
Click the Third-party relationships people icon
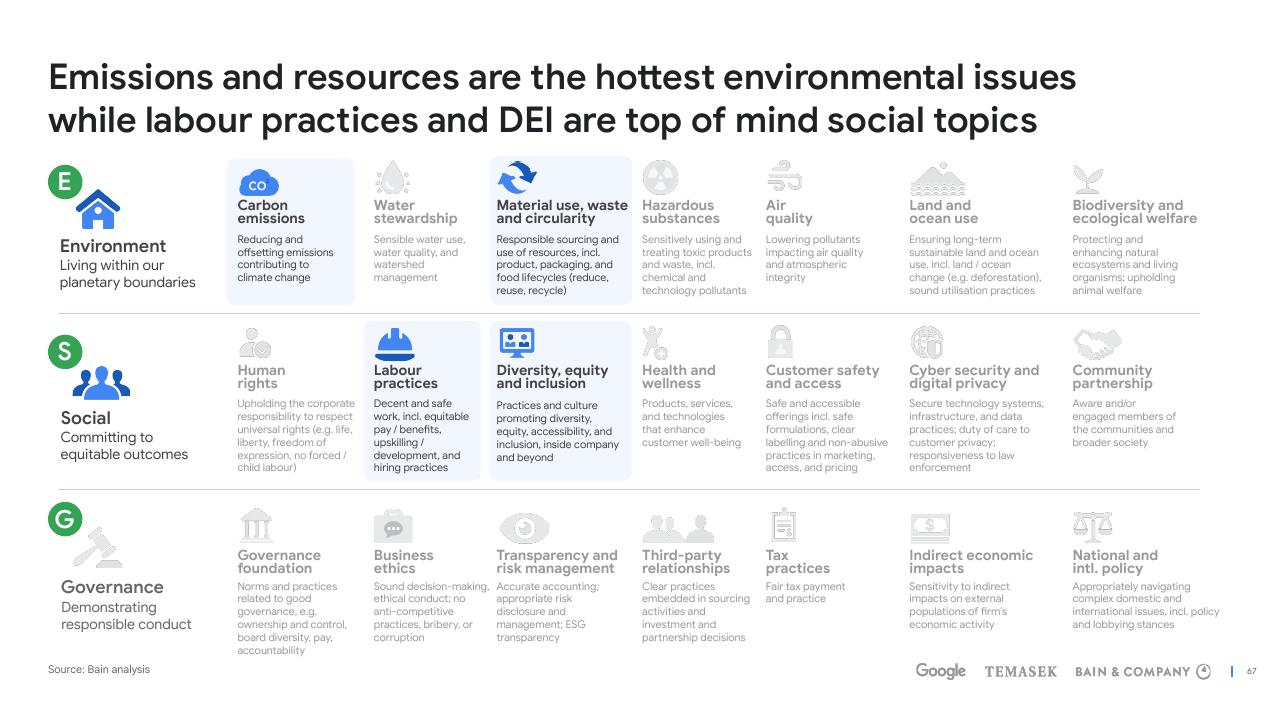(x=678, y=528)
